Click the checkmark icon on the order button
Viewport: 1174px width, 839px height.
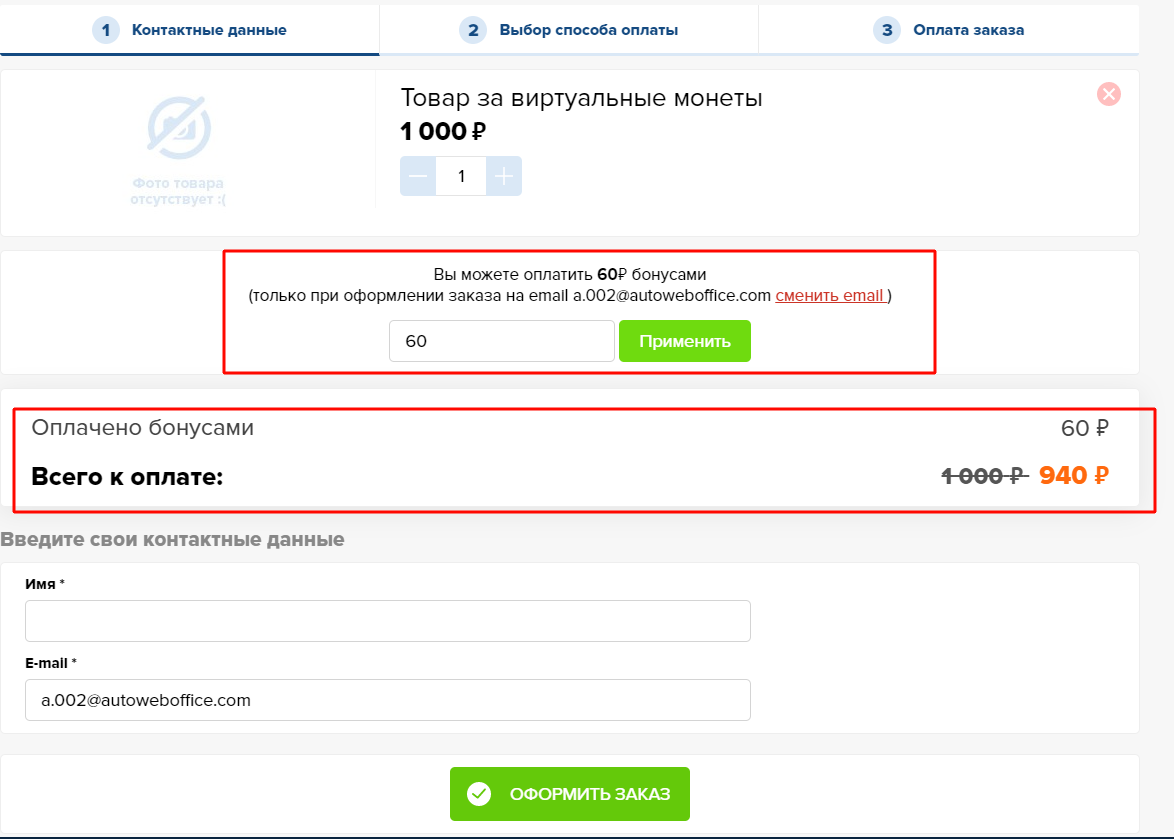click(x=479, y=794)
